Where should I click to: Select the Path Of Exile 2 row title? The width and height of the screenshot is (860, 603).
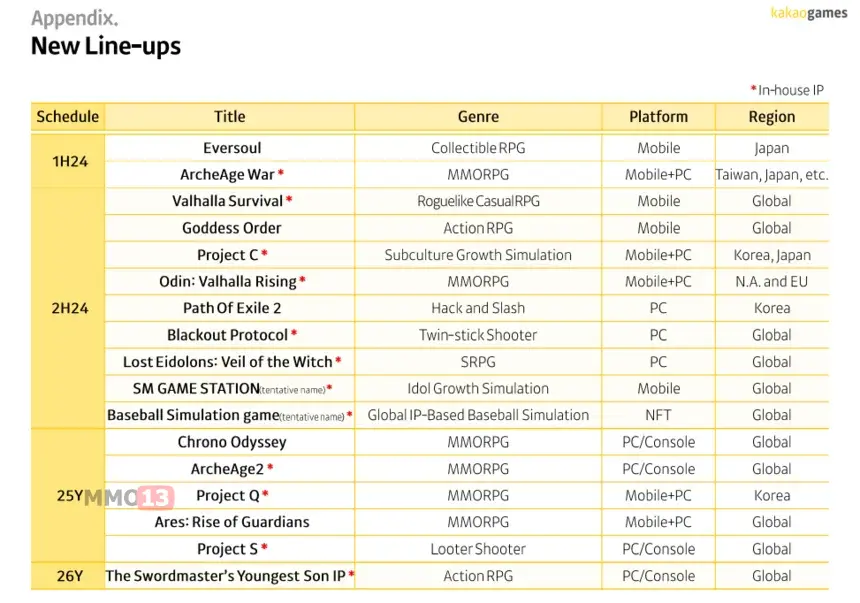[232, 308]
